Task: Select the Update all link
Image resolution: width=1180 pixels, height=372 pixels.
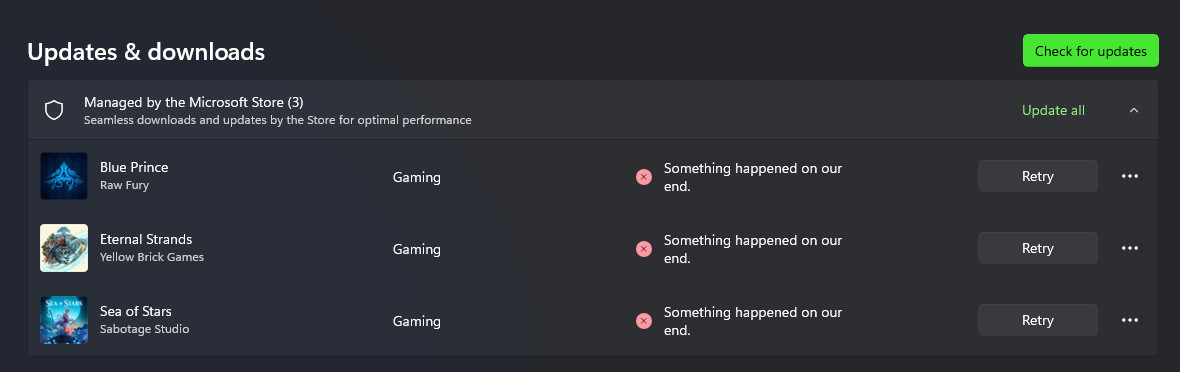Action: click(1054, 111)
